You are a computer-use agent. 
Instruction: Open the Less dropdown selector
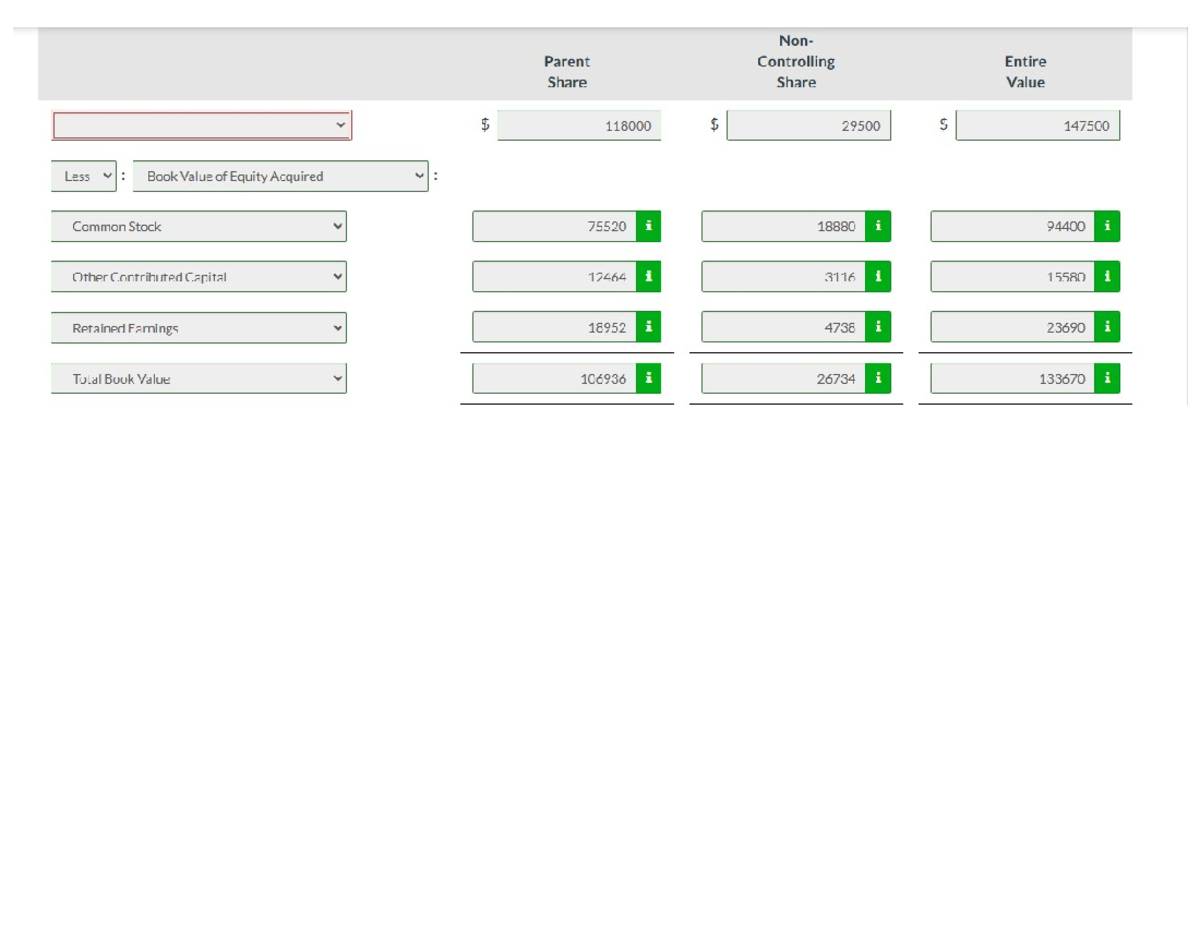click(x=83, y=176)
